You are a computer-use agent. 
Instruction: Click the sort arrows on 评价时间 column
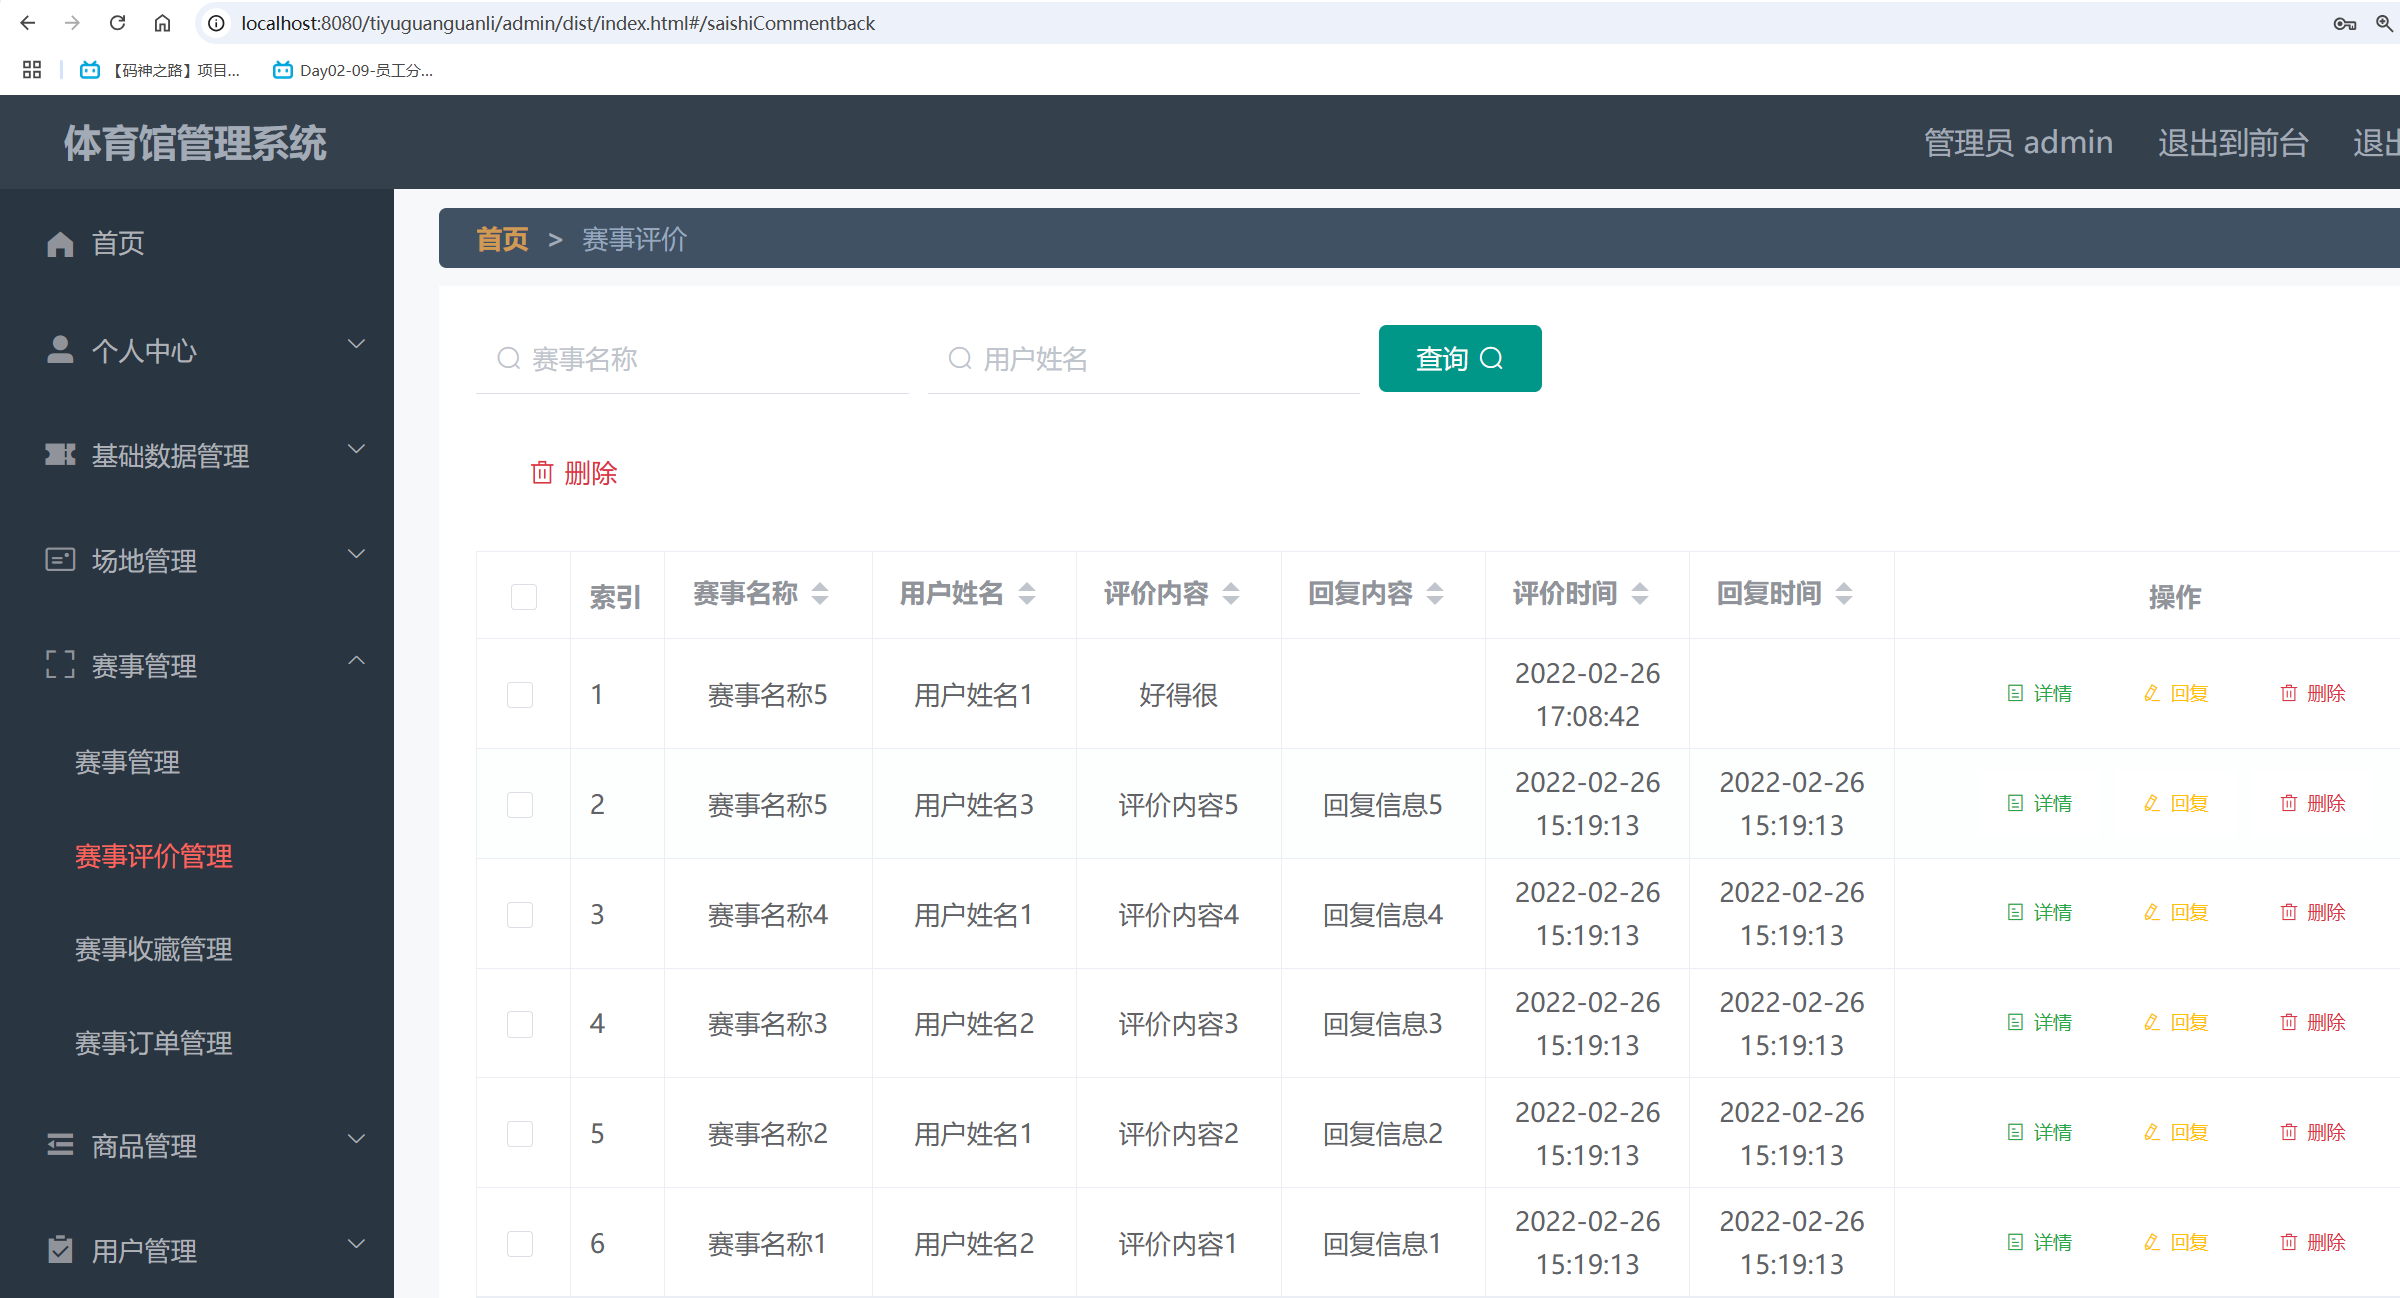(1640, 594)
